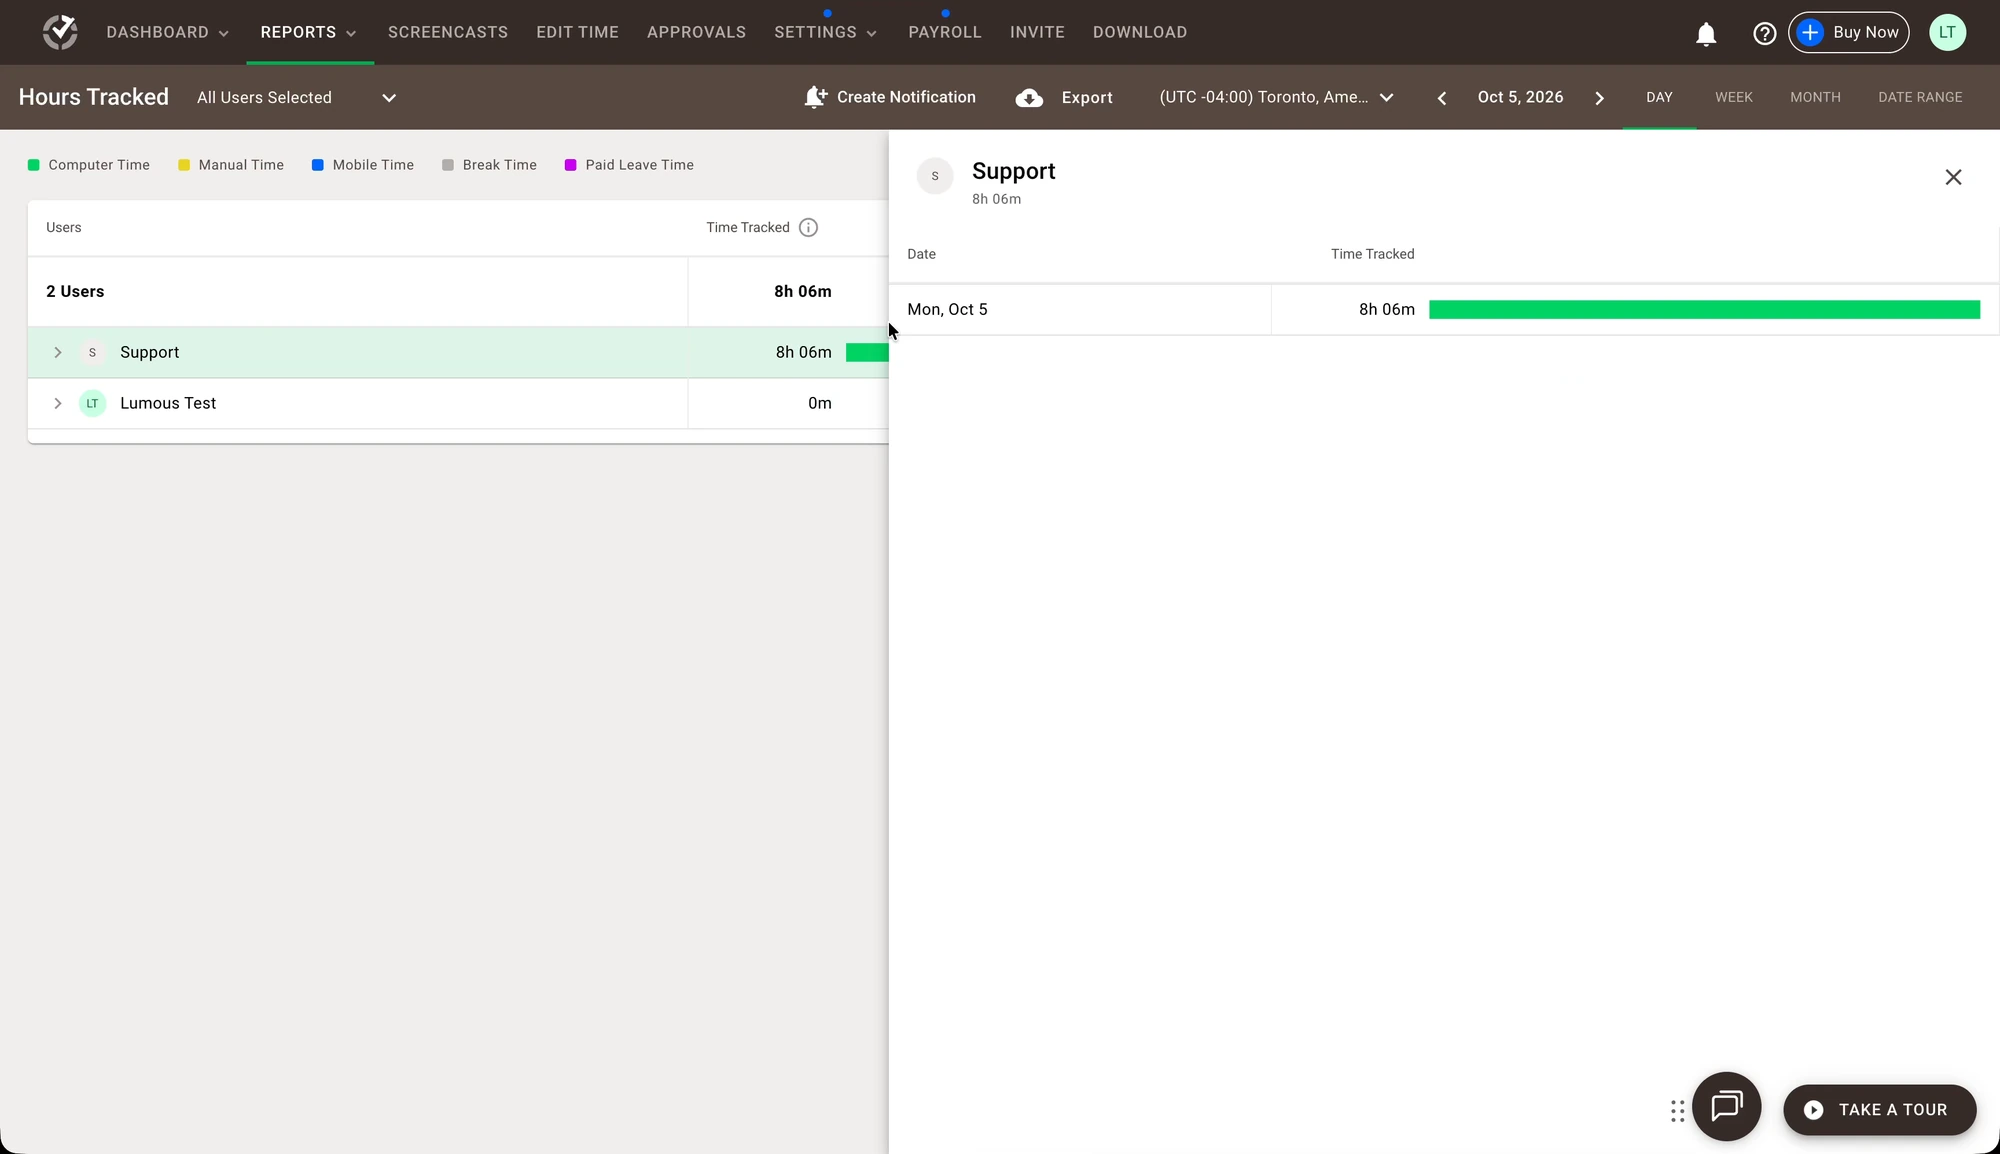Click the Computer Time green legend swatch

(33, 165)
